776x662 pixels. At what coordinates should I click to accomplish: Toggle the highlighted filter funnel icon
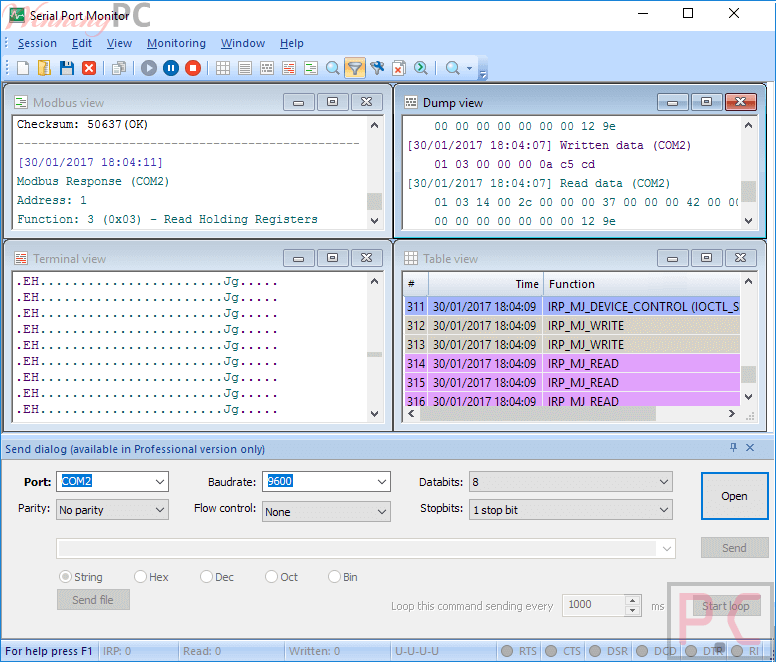[355, 68]
